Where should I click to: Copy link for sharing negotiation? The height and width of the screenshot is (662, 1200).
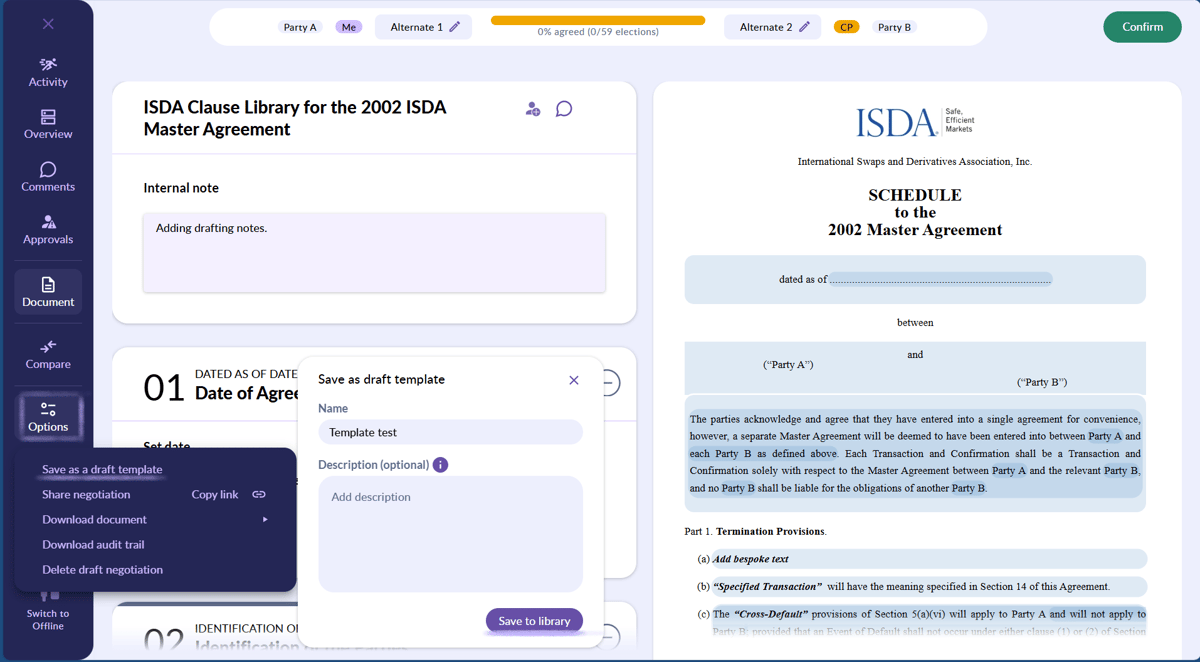(x=215, y=494)
